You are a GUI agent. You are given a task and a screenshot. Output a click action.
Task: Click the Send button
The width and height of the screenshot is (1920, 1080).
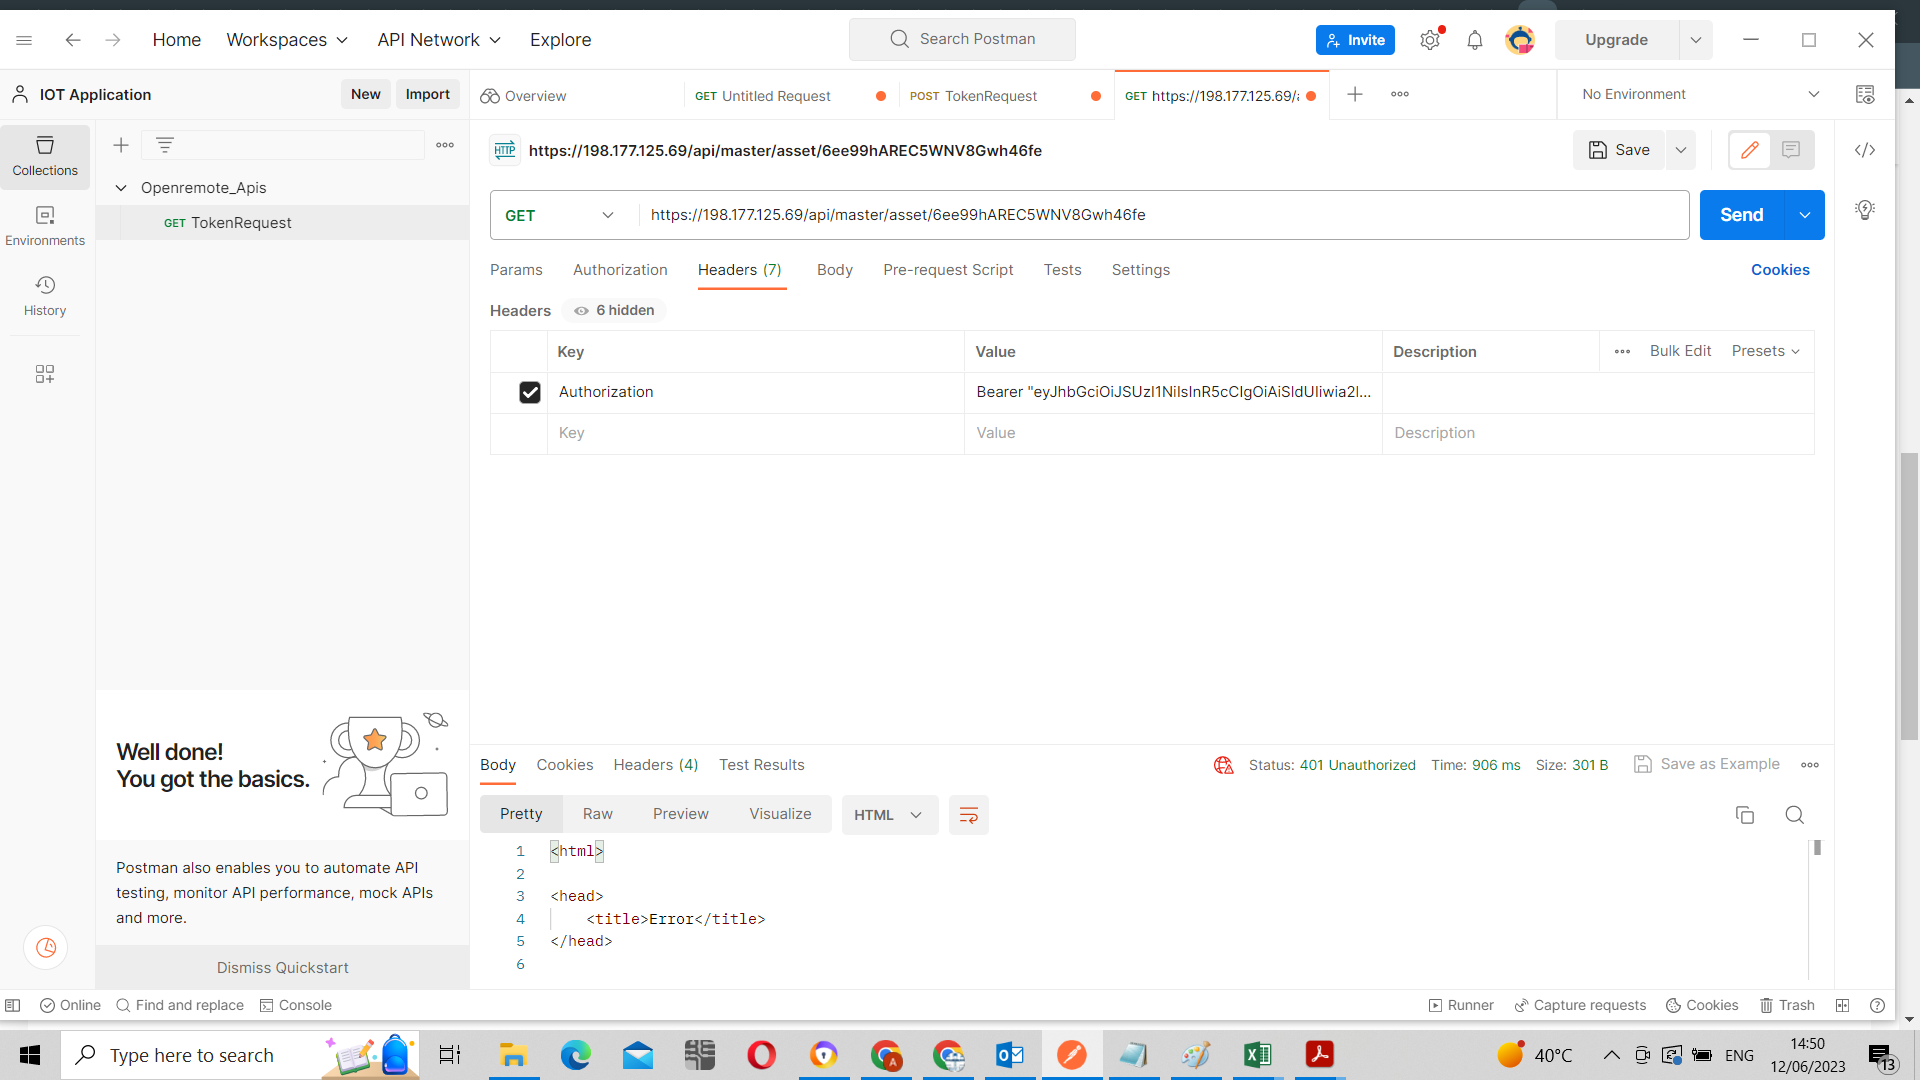point(1741,215)
